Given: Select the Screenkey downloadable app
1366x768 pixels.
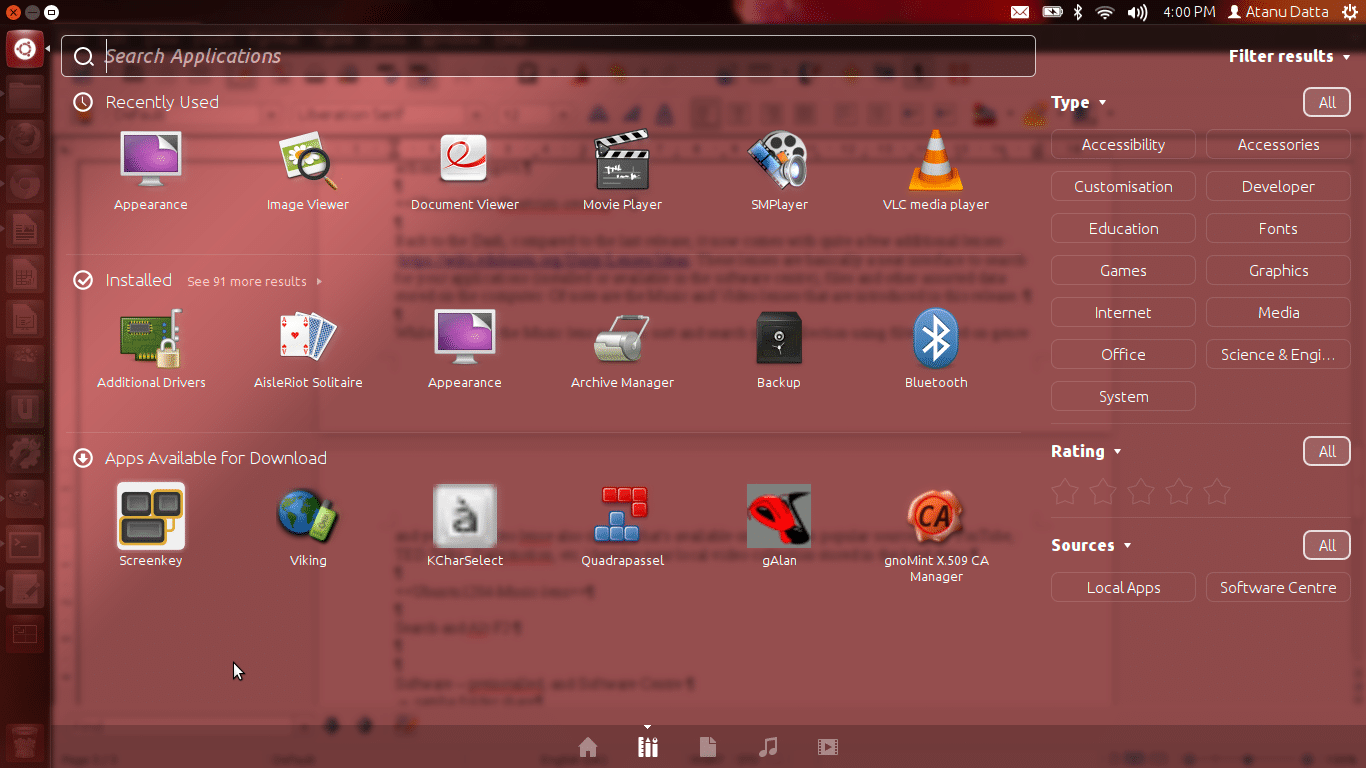Looking at the screenshot, I should (151, 517).
